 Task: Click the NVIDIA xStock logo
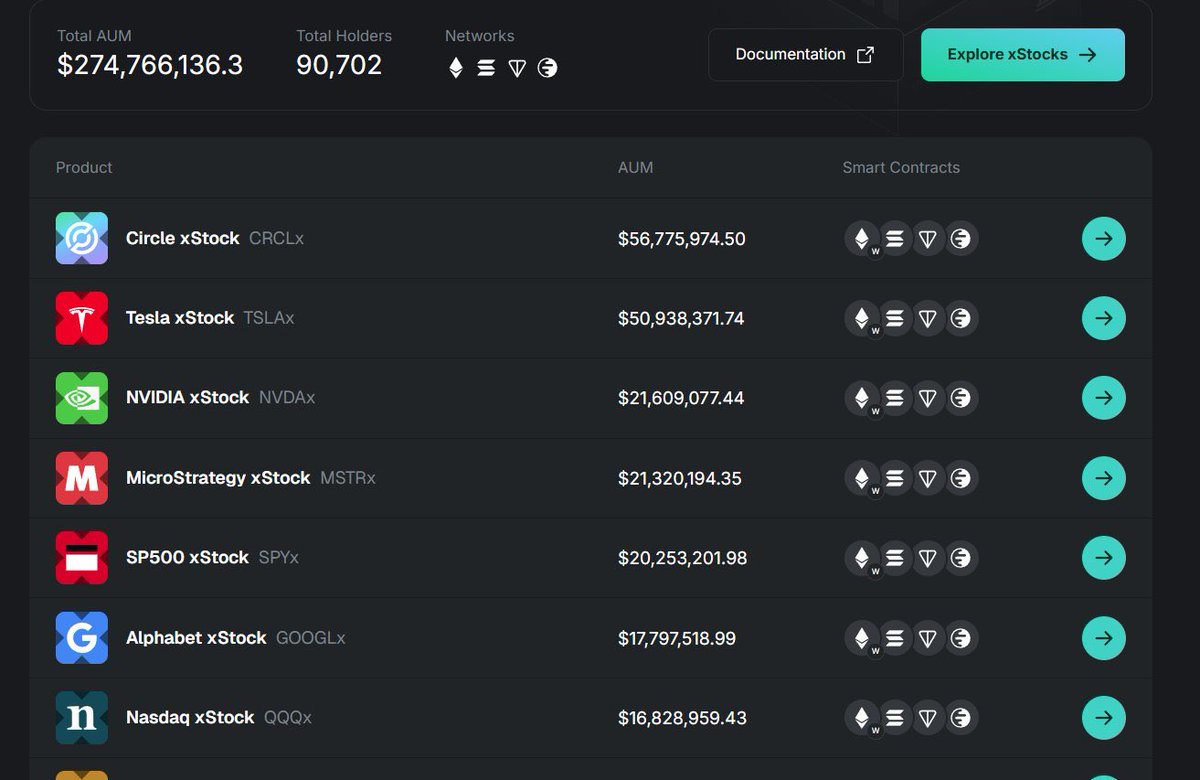pos(82,398)
